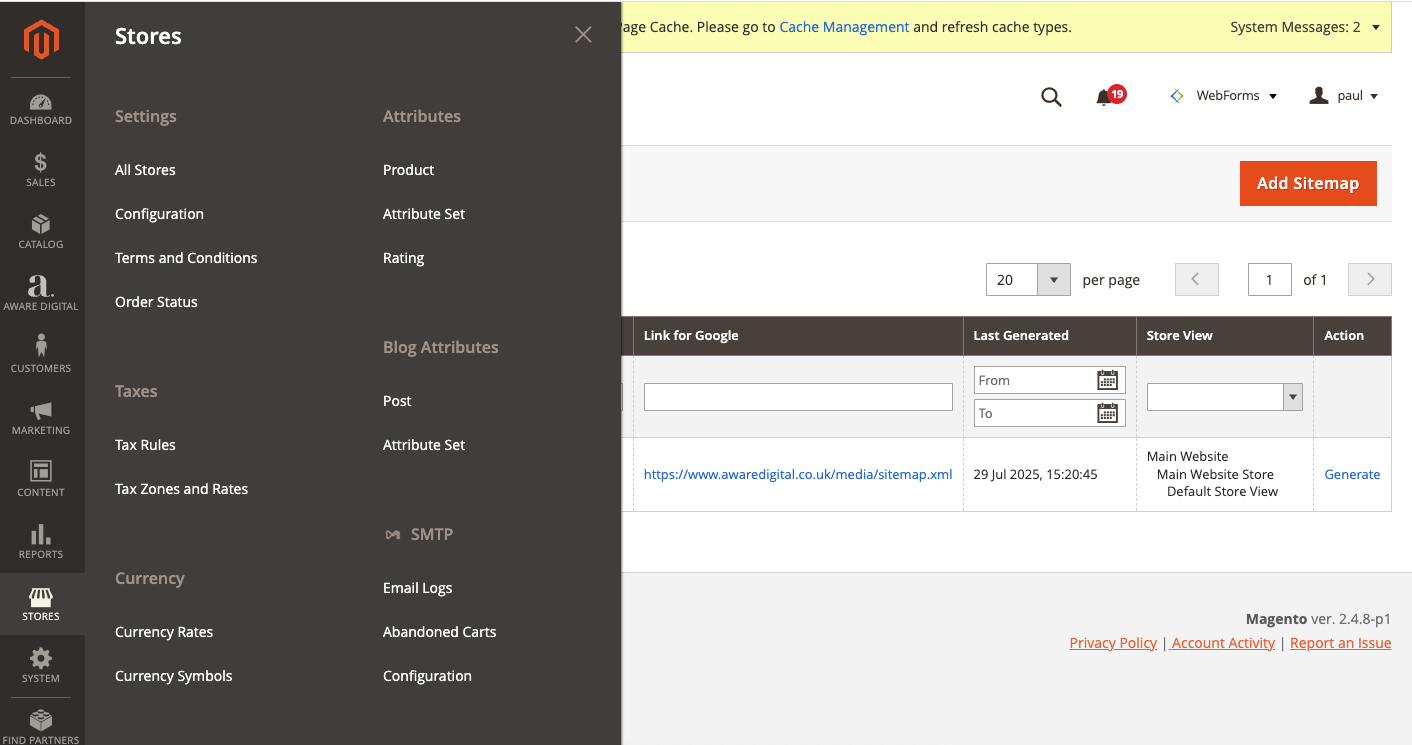
Task: Click the Add Sitemap button
Action: pos(1308,183)
